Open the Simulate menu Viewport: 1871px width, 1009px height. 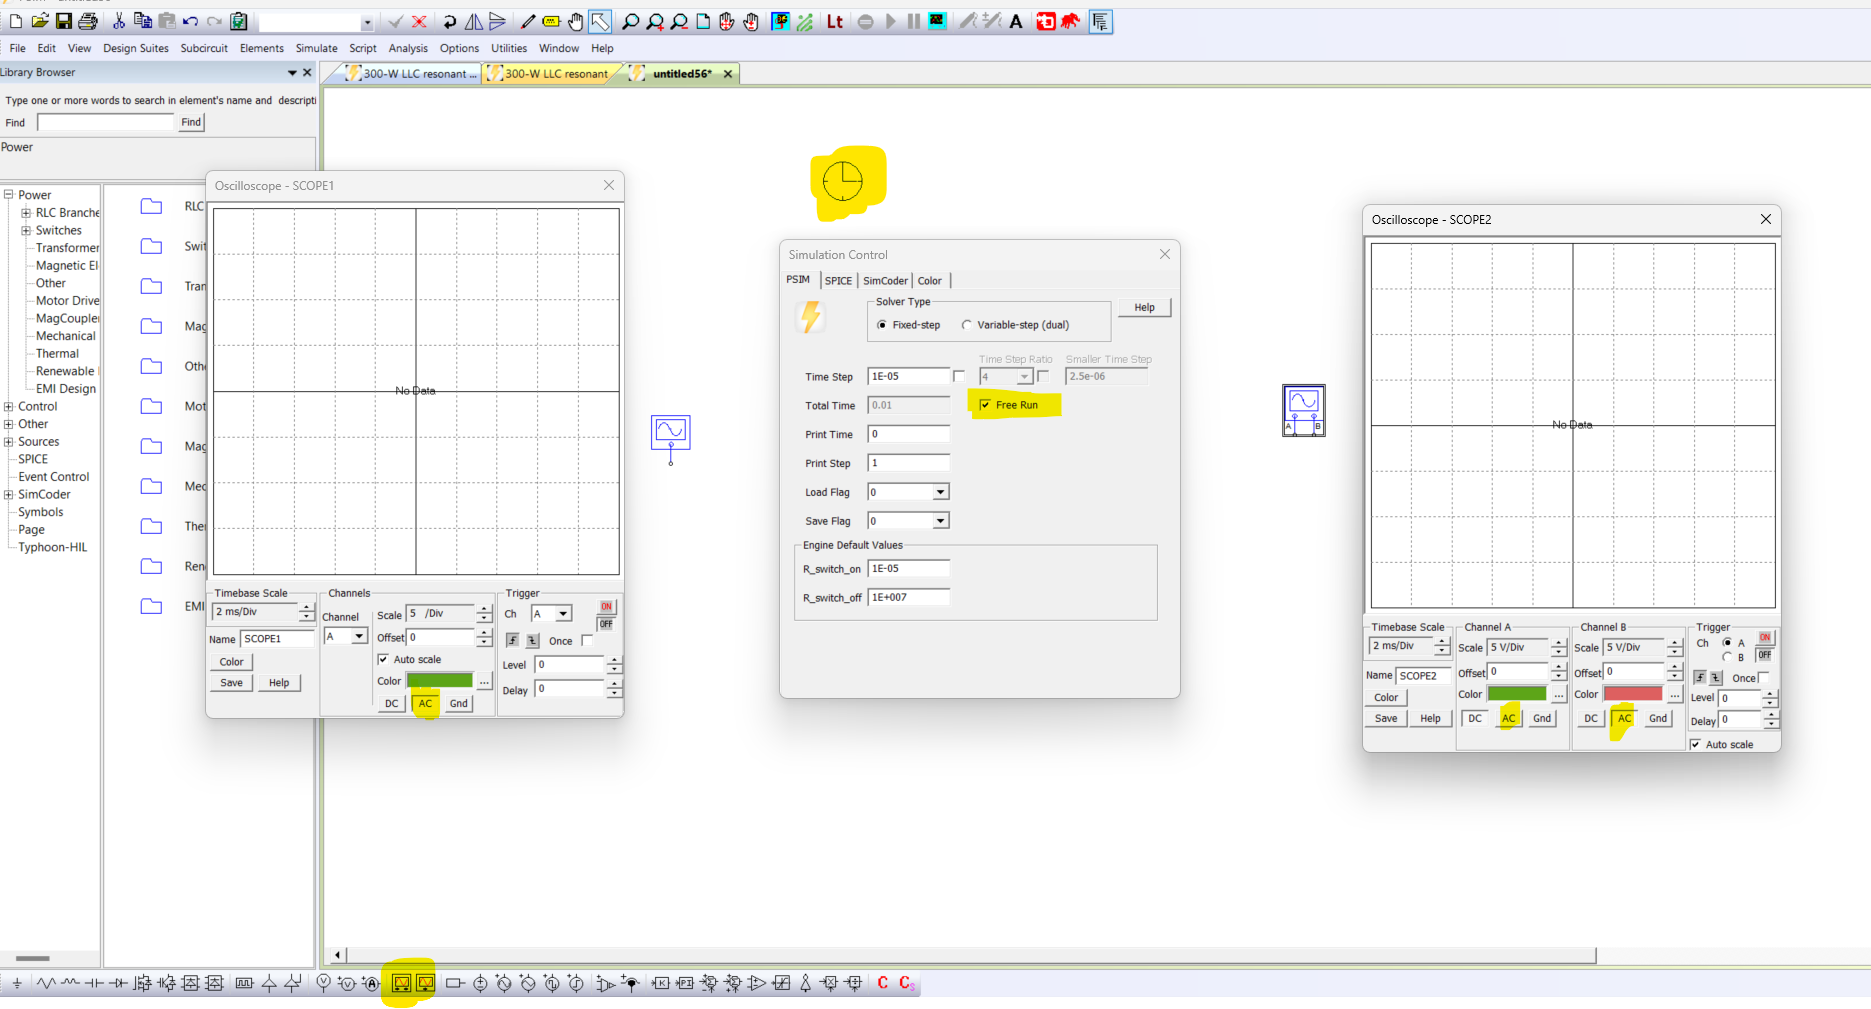(316, 48)
